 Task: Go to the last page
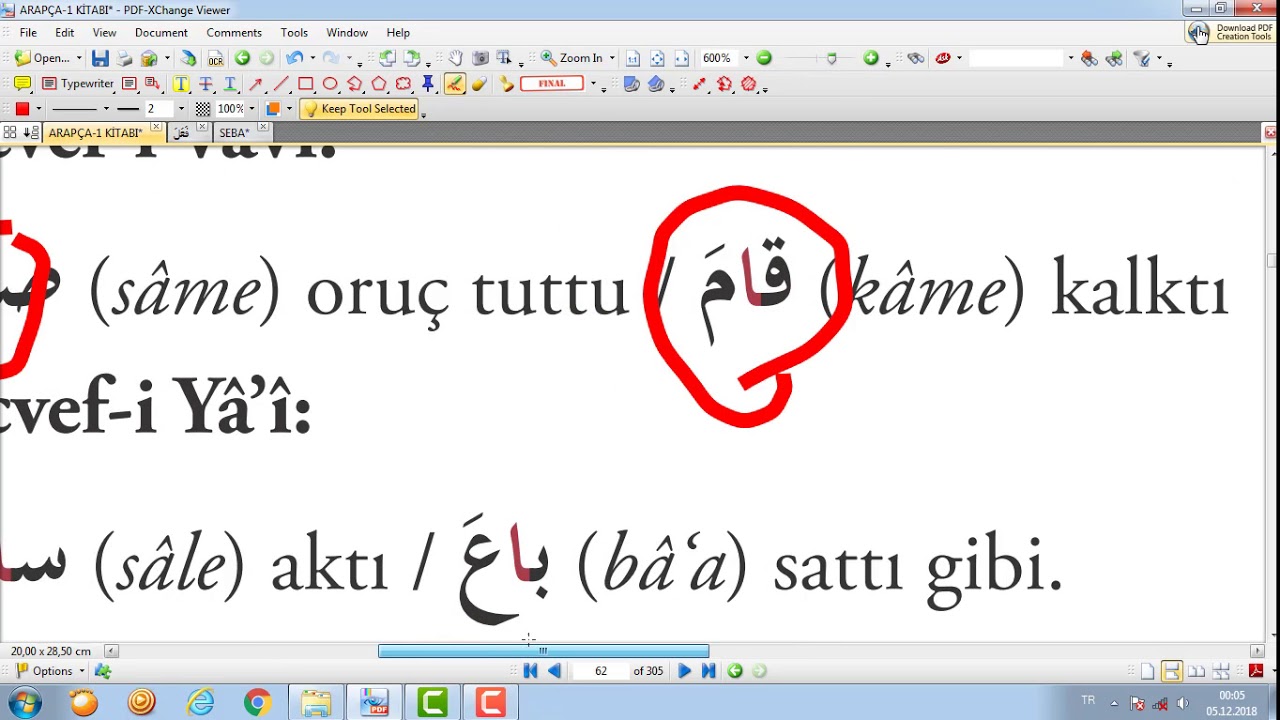[x=708, y=671]
